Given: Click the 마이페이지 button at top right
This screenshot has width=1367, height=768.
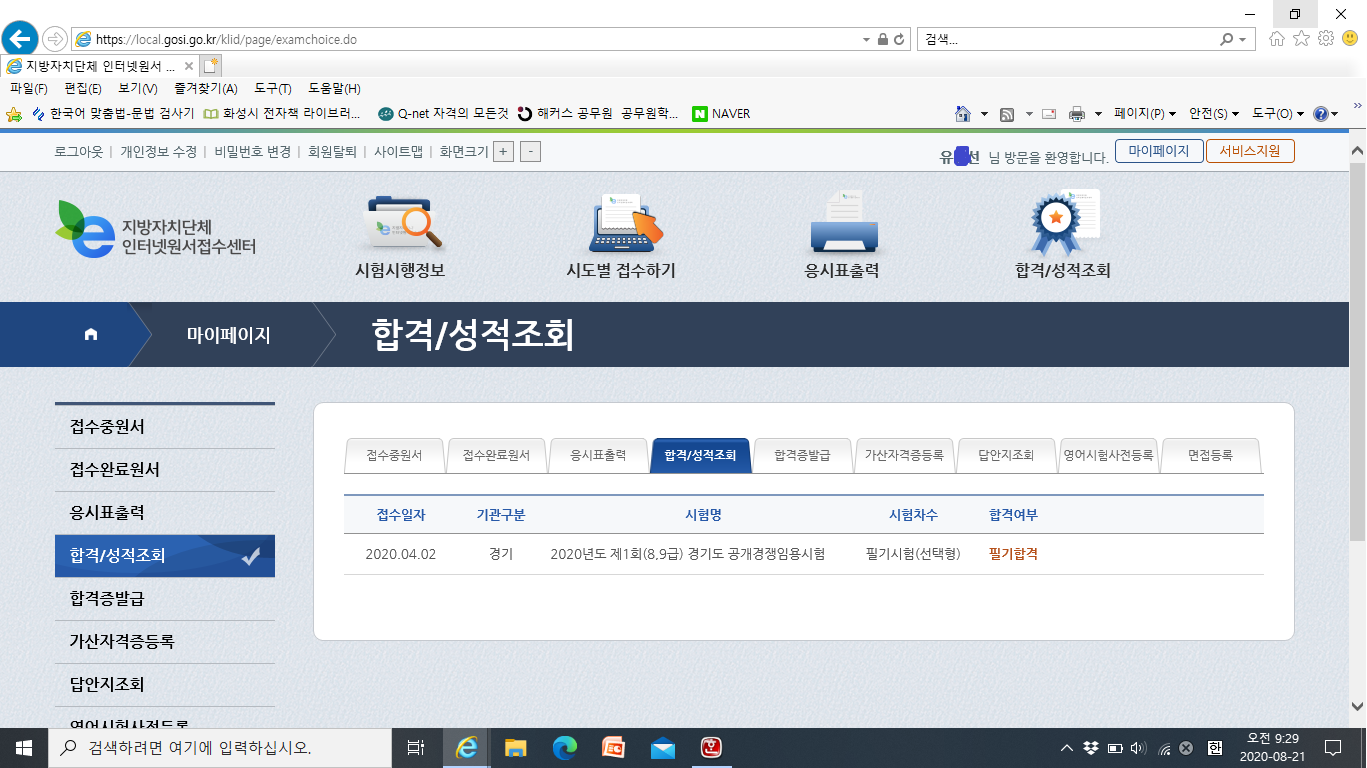Looking at the screenshot, I should [x=1158, y=151].
